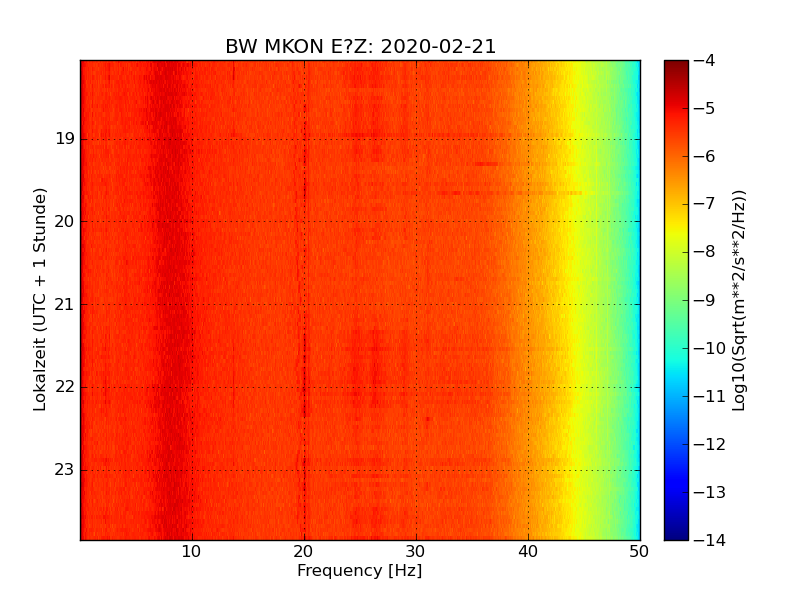Click the dark blue bottom of the colorbar

676,533
